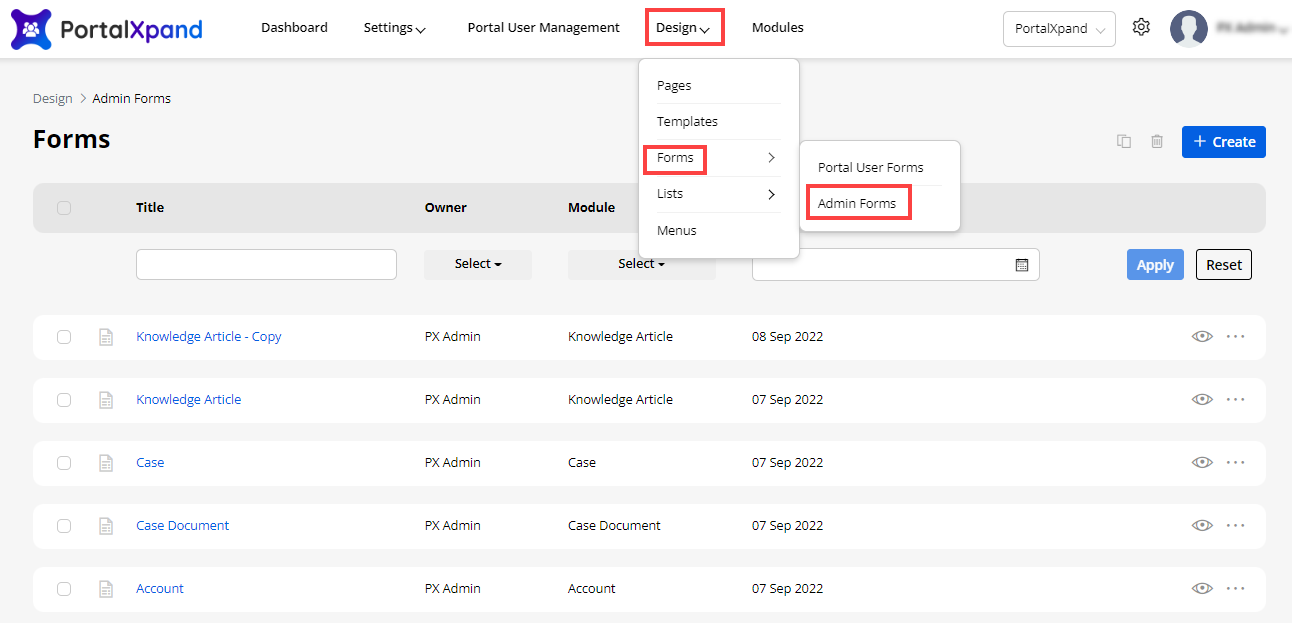
Task: Open more options for the Case form
Action: tap(1235, 463)
